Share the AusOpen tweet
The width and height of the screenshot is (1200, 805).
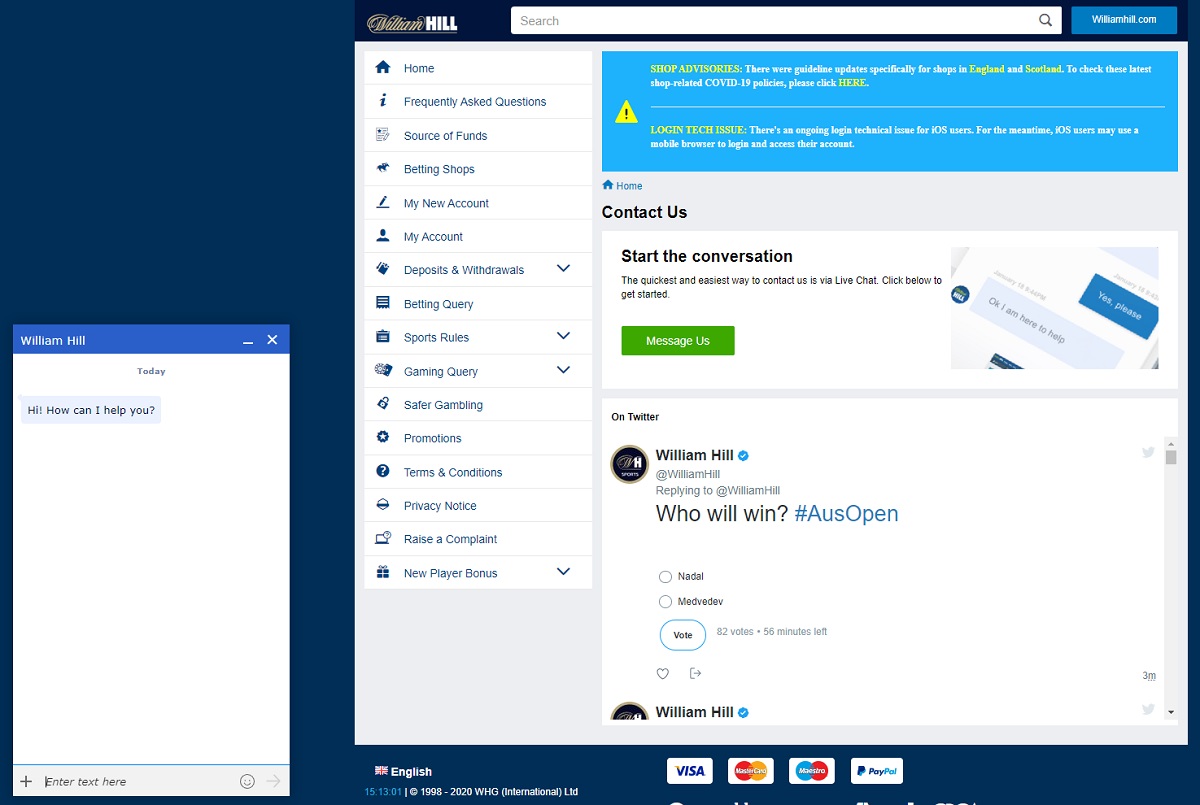[x=695, y=674]
